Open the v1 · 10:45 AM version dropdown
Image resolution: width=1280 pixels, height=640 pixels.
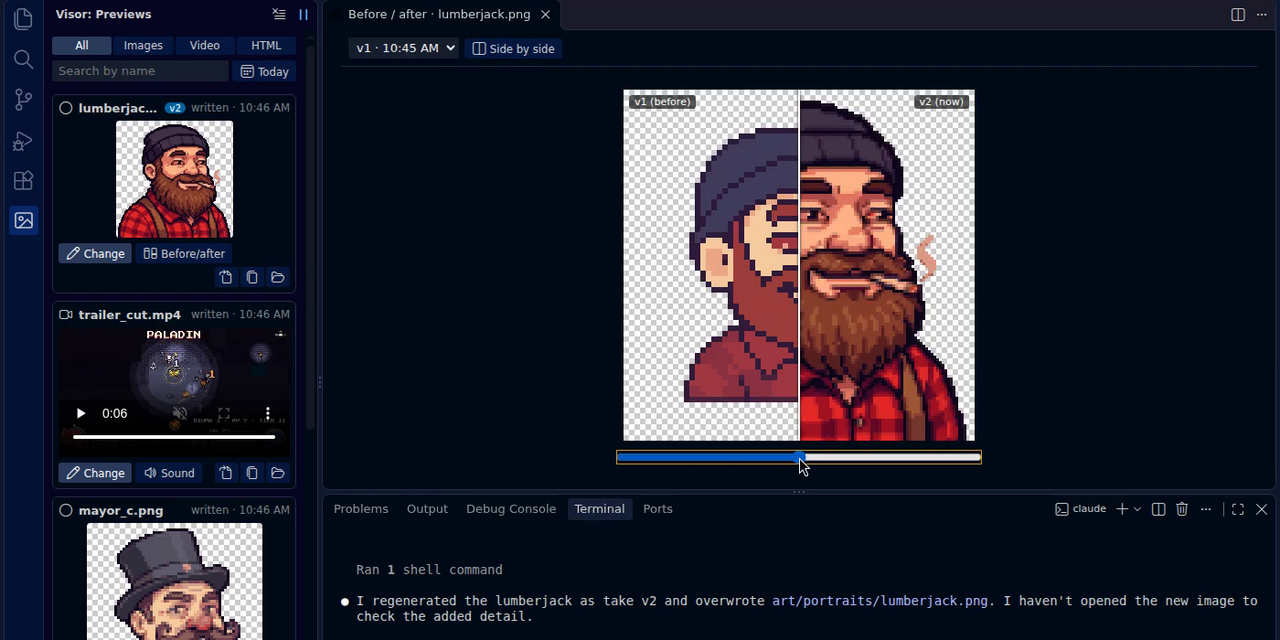(x=404, y=48)
